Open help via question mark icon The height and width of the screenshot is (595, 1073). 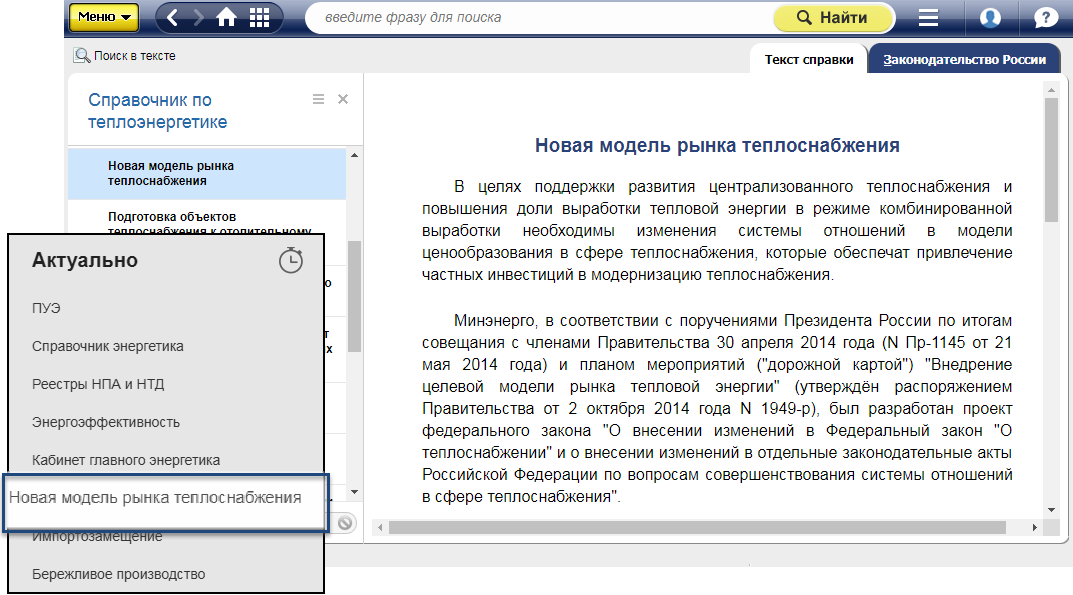1046,18
